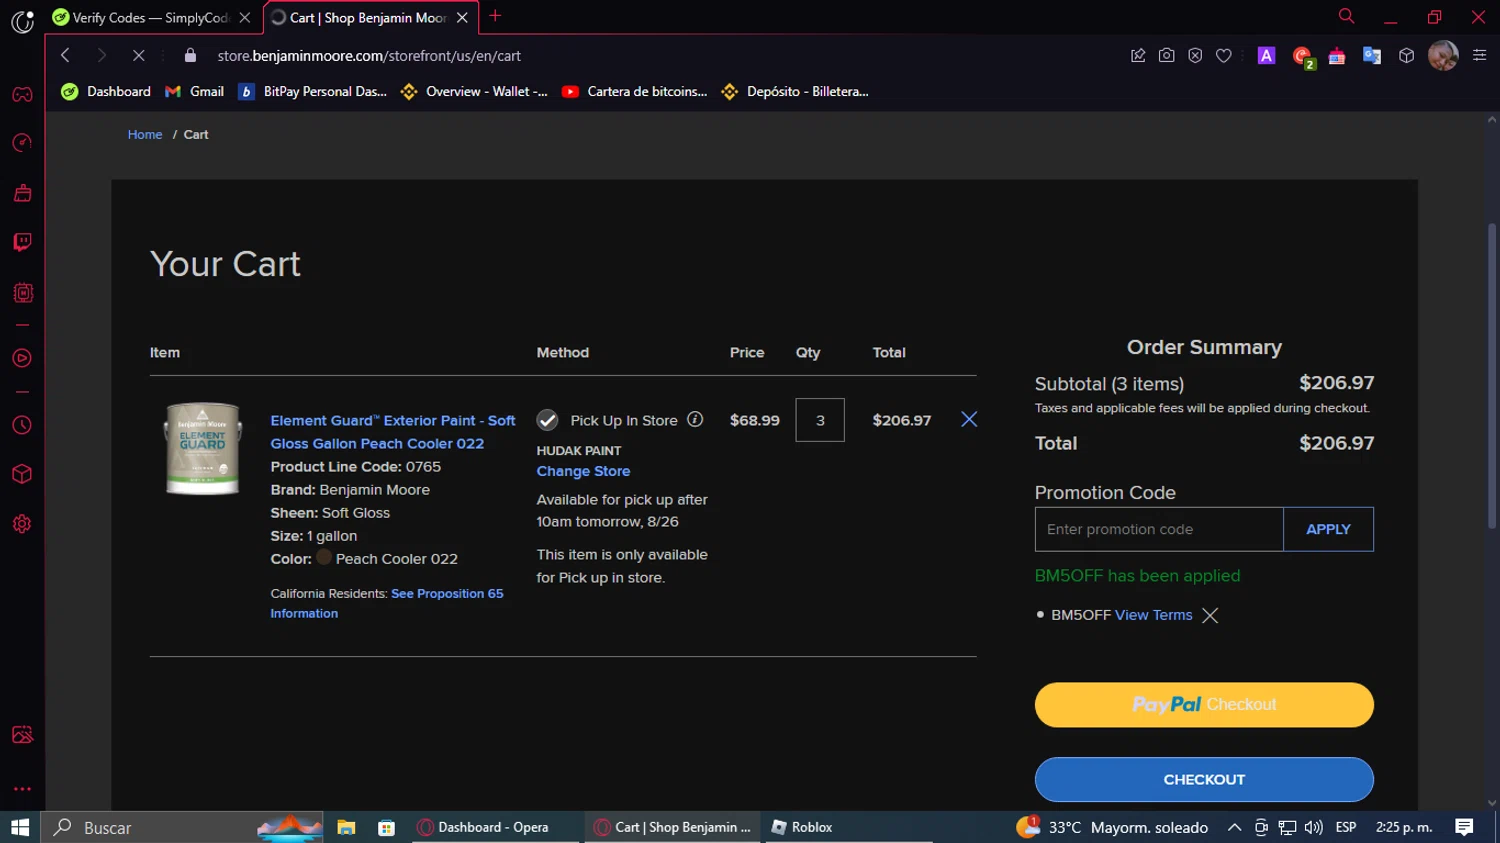Viewport: 1500px width, 843px height.
Task: Open Depósito - Billetera bookmark
Action: [x=794, y=91]
